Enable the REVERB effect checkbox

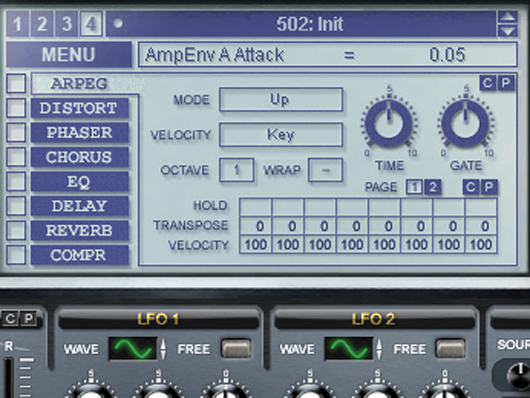[16, 230]
